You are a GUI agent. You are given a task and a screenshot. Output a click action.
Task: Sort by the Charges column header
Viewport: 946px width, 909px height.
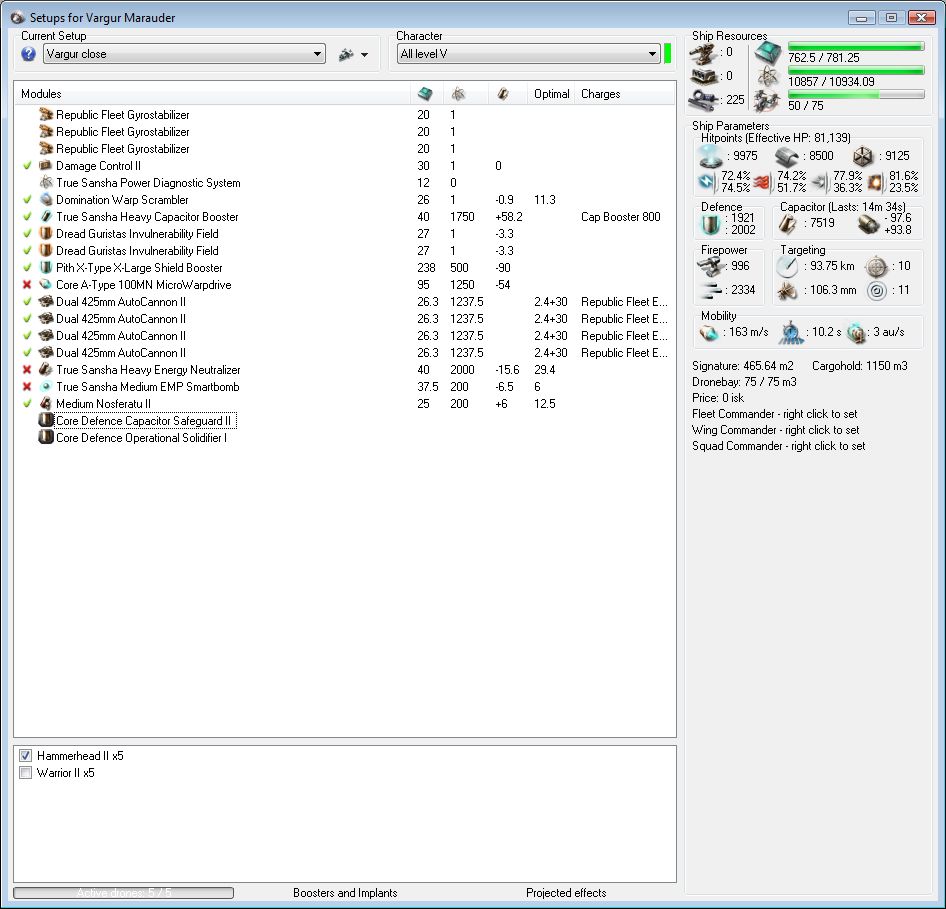pyautogui.click(x=600, y=93)
